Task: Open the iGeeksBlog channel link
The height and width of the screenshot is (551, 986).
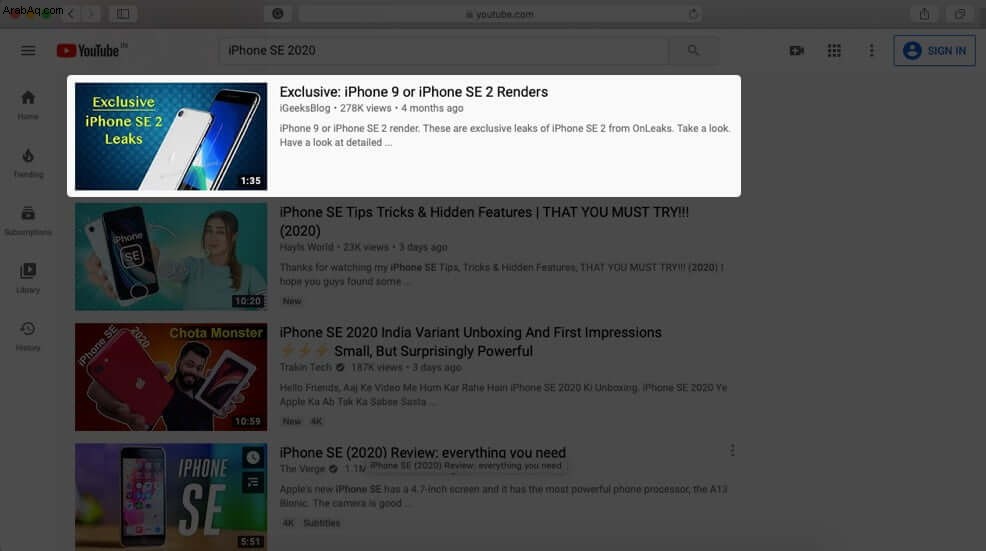Action: tap(305, 108)
